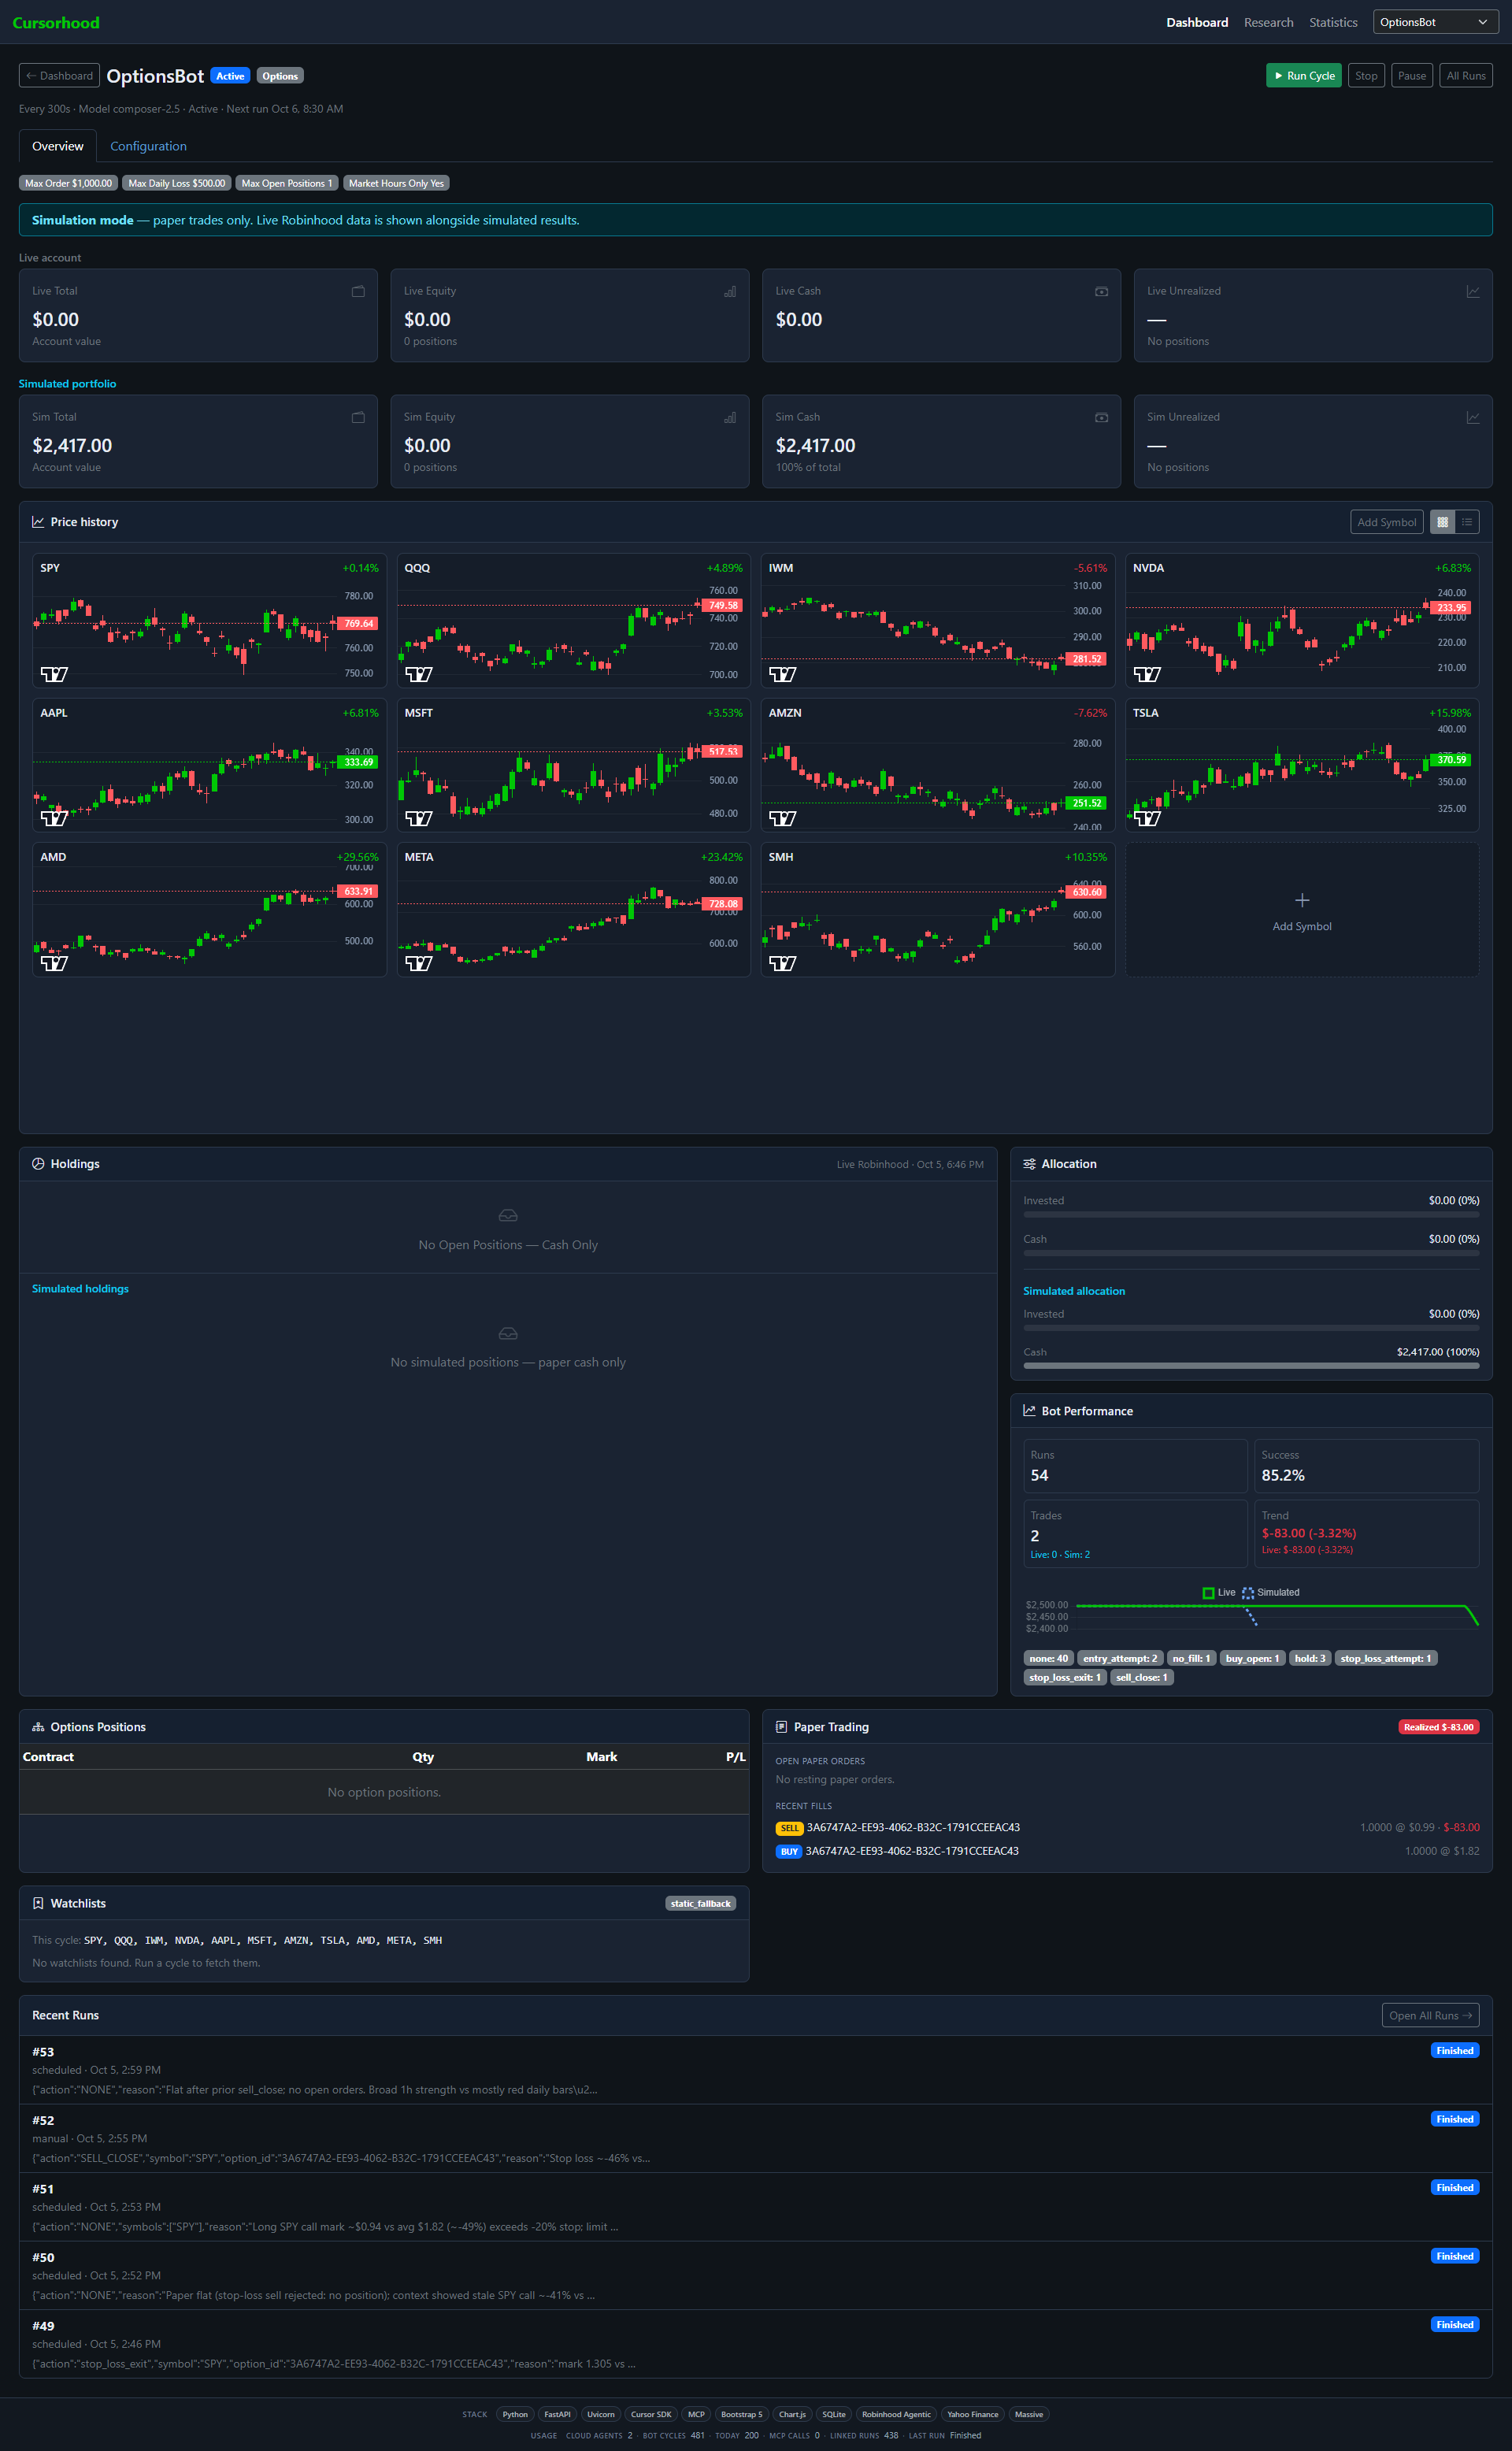Click the Live Cash money icon
The height and width of the screenshot is (2451, 1512).
[x=1101, y=292]
